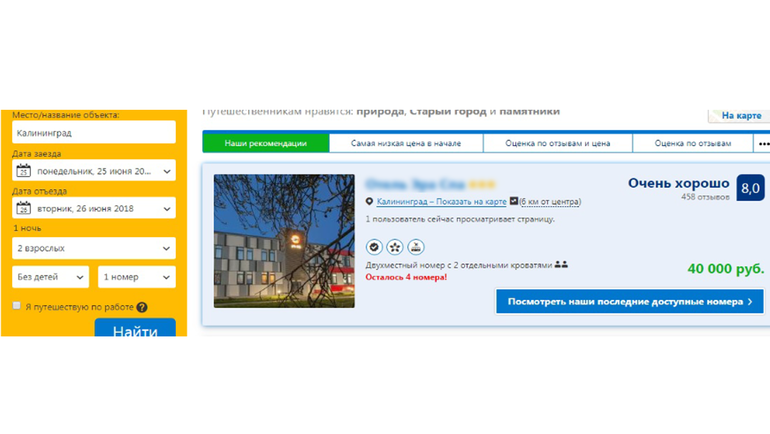Click the 'На карте' map button
Image resolution: width=770 pixels, height=434 pixels.
[x=739, y=116]
